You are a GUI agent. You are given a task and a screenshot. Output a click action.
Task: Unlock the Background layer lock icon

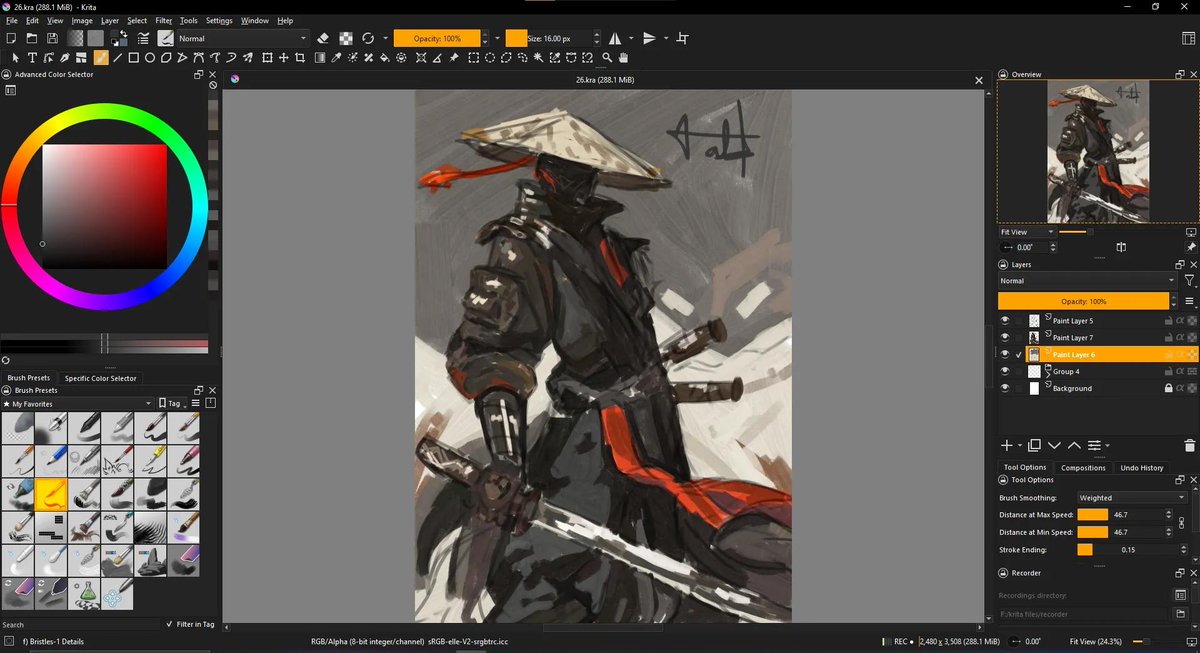click(x=1168, y=388)
